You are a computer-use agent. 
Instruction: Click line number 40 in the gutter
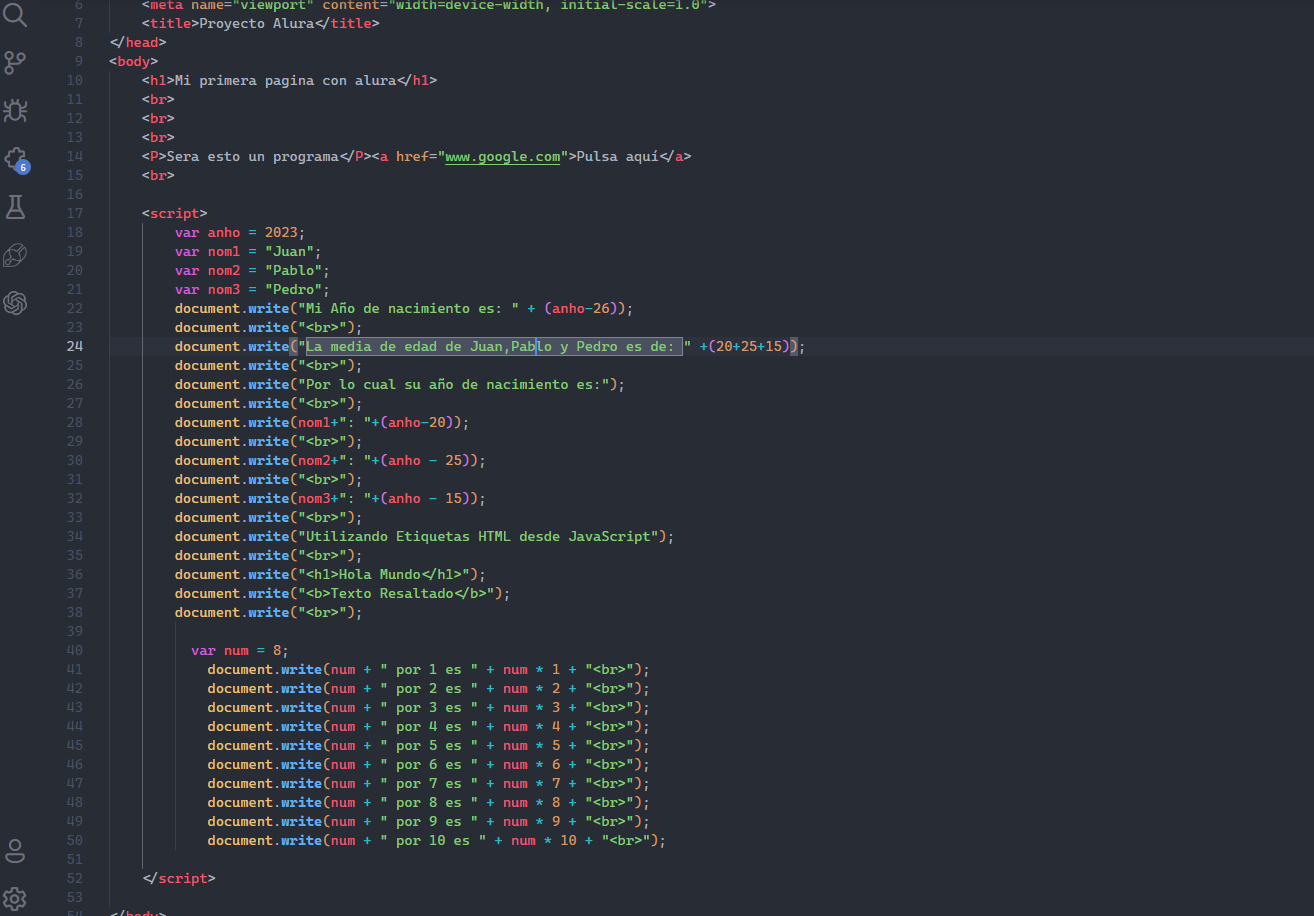click(x=75, y=650)
